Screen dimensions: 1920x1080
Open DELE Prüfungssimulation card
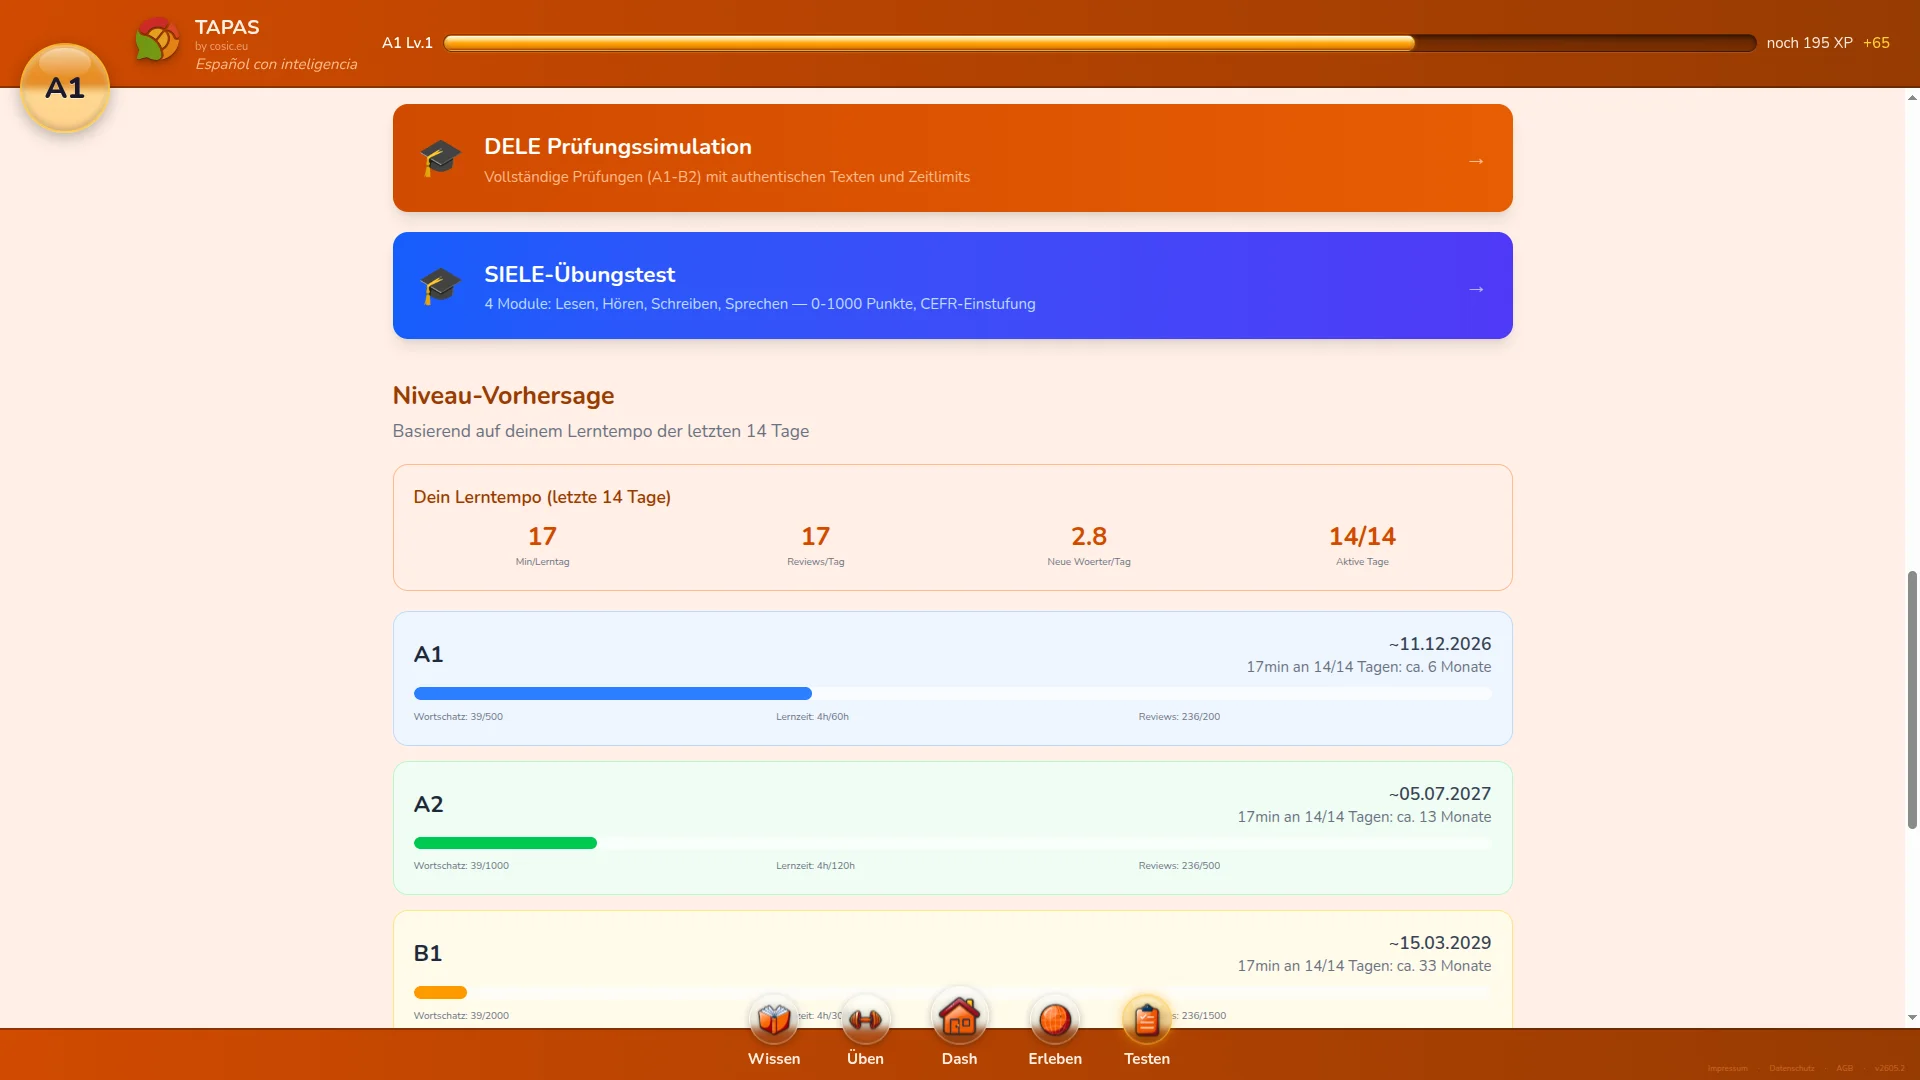[952, 158]
